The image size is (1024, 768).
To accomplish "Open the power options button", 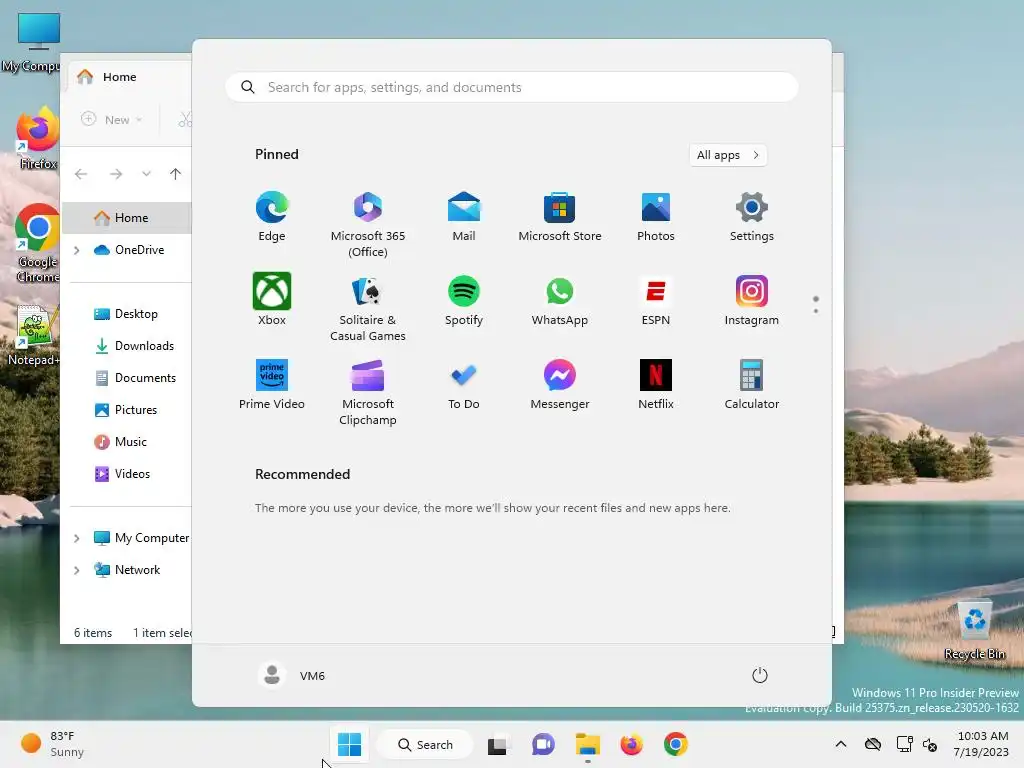I will coord(760,675).
